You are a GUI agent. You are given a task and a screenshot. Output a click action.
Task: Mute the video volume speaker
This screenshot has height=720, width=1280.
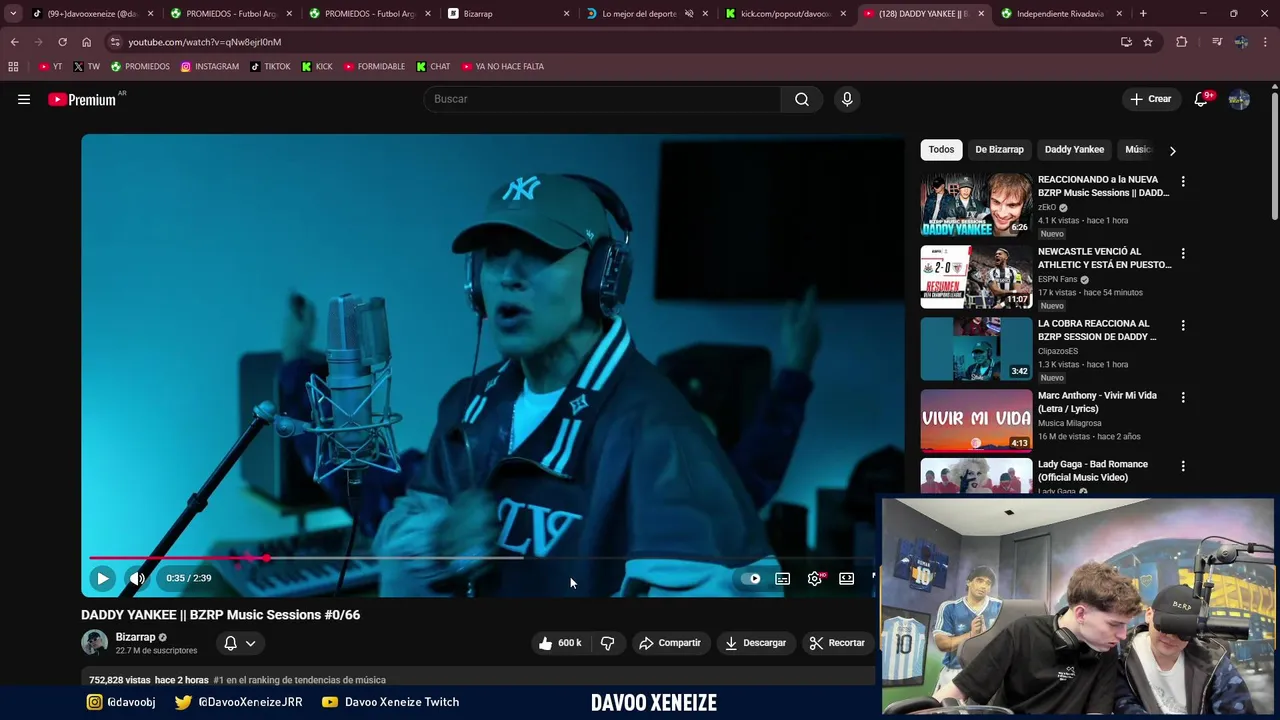pos(137,578)
